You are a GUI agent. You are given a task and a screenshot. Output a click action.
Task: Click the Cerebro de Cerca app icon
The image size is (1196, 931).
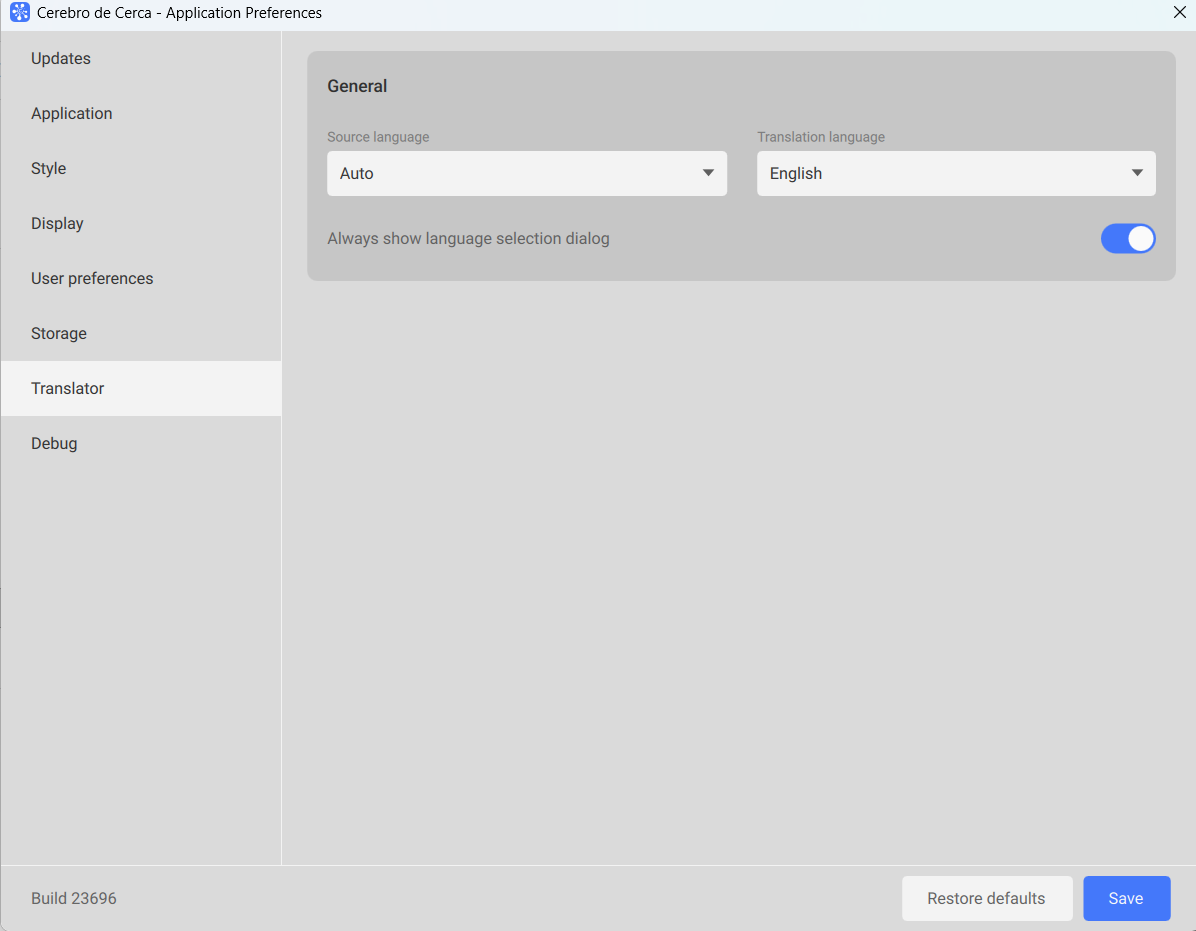point(19,13)
